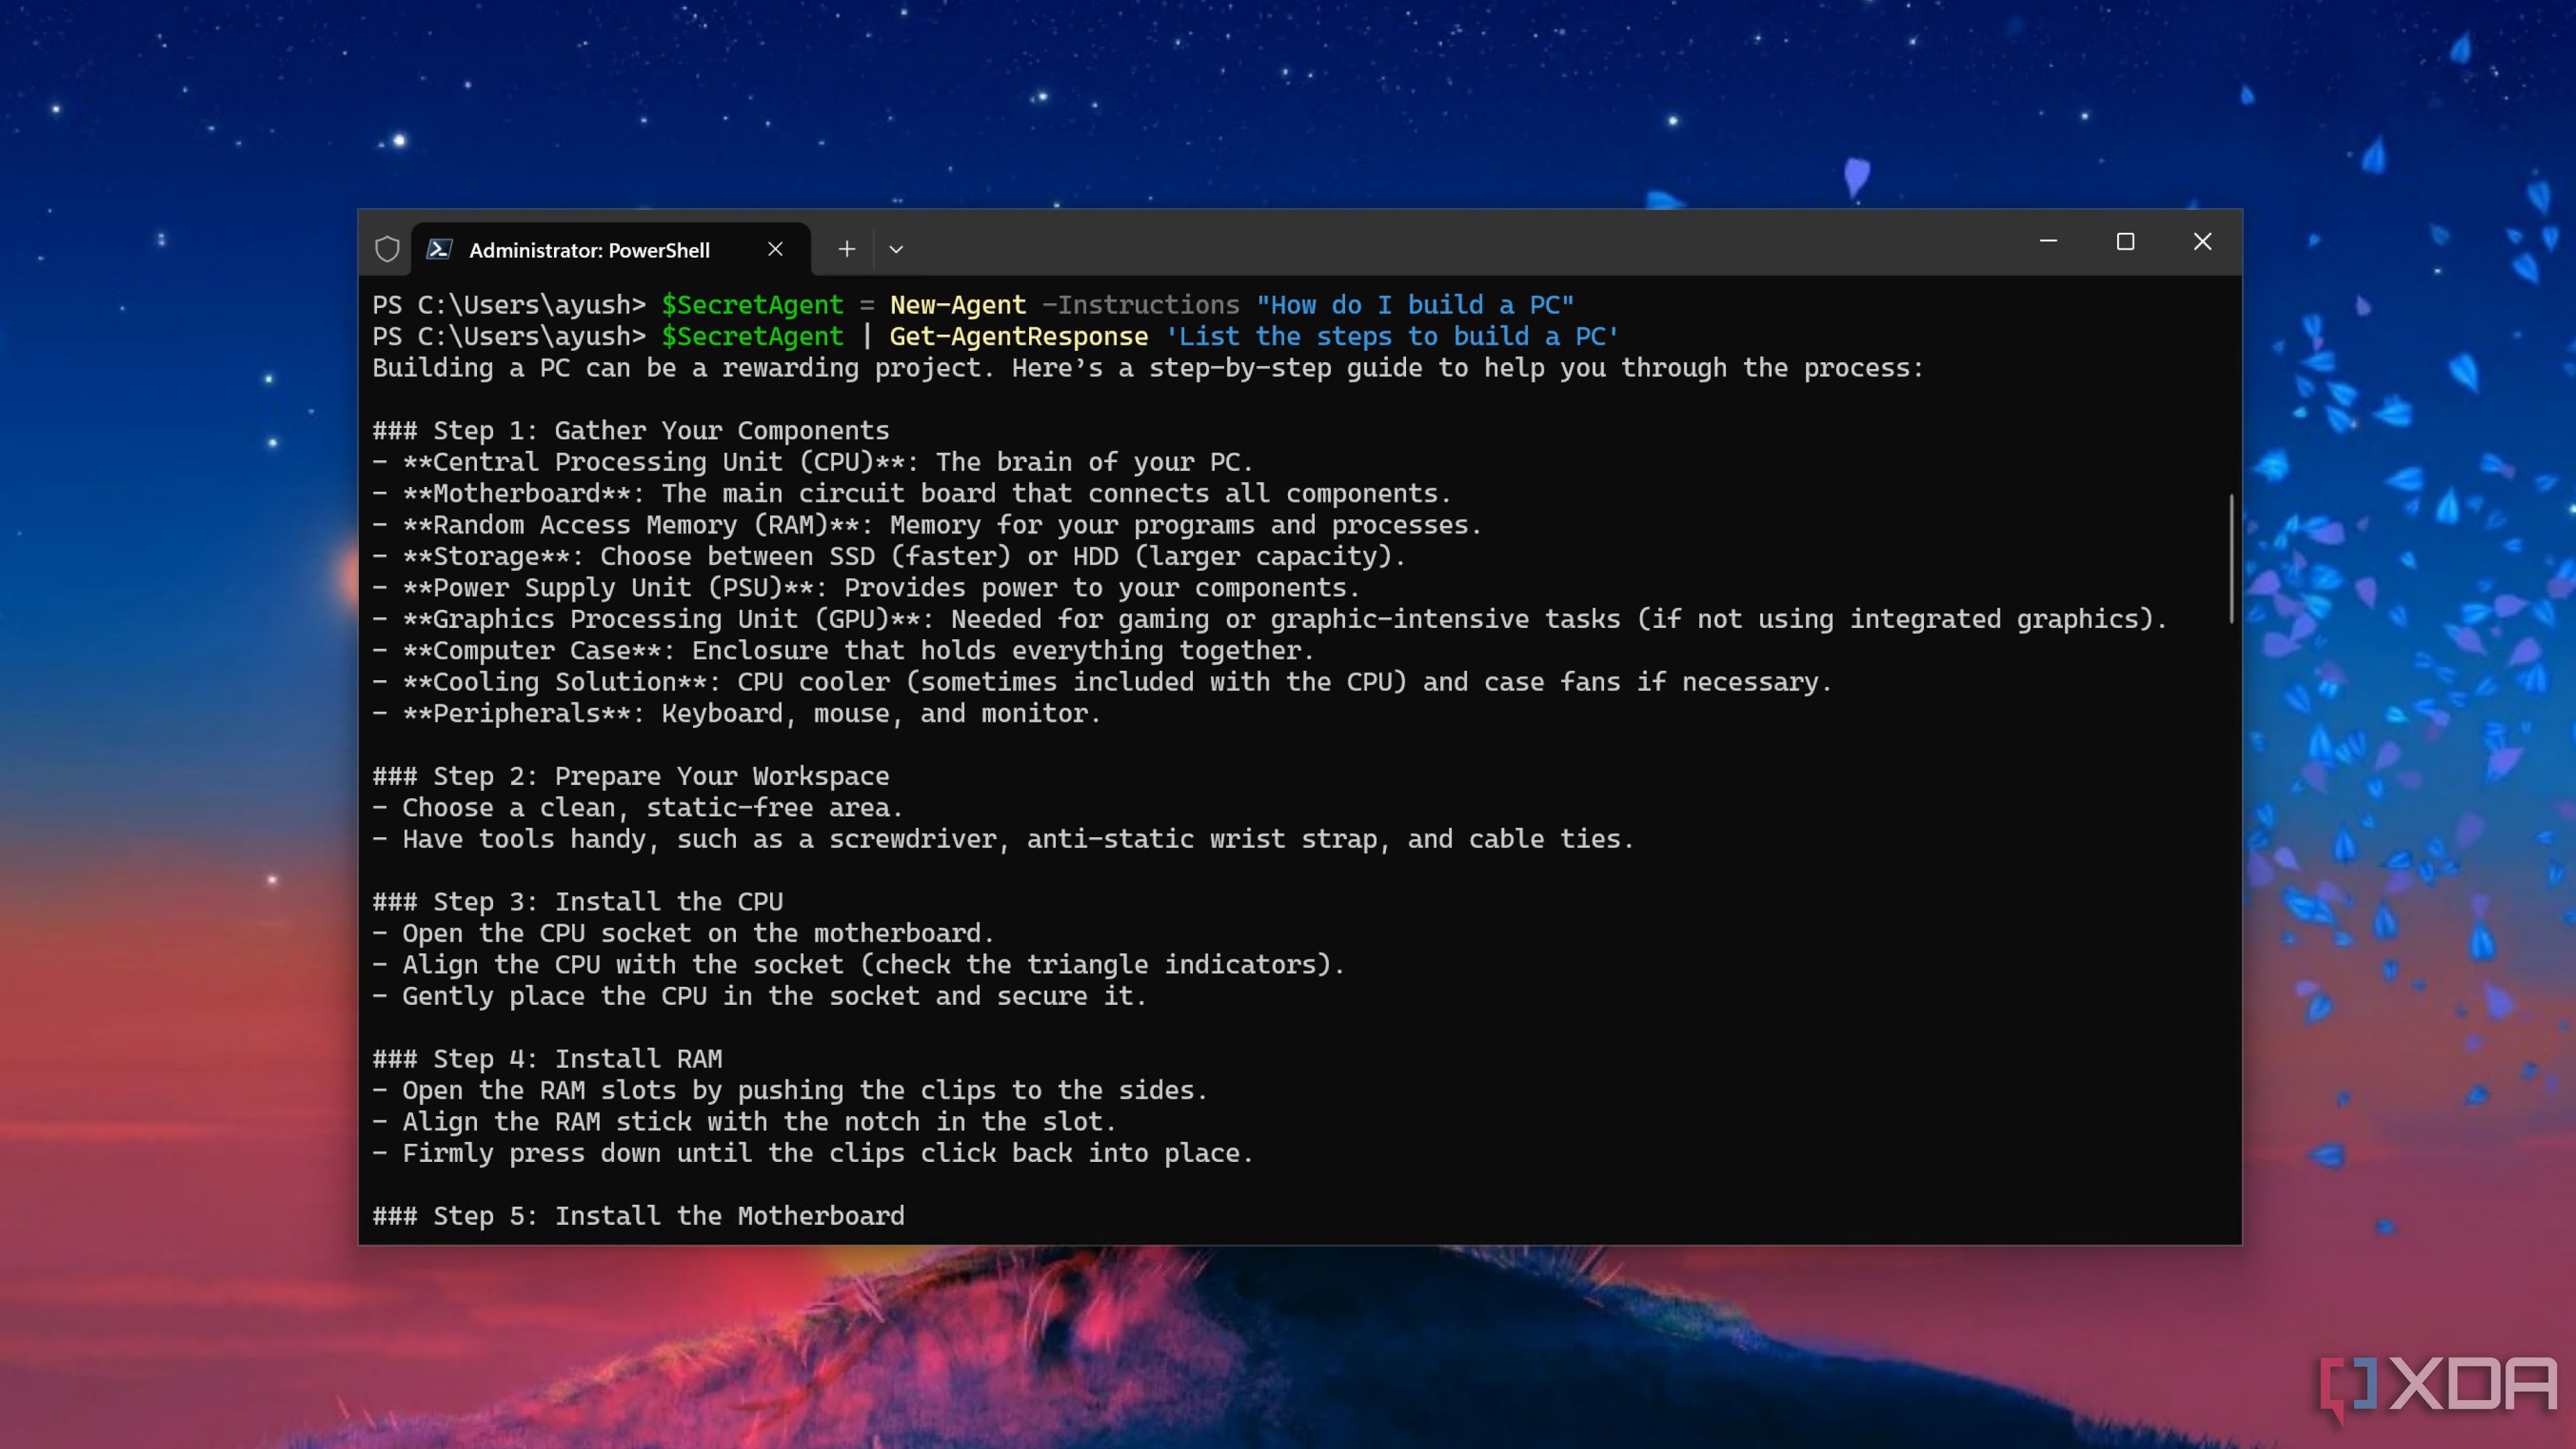Screen dimensions: 2576x1449
Task: Switch to the Administrator: PowerShell tab
Action: point(610,249)
